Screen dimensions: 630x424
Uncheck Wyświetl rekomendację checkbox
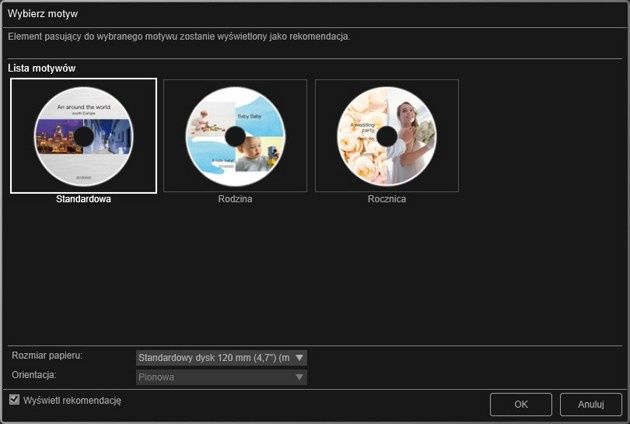14,399
